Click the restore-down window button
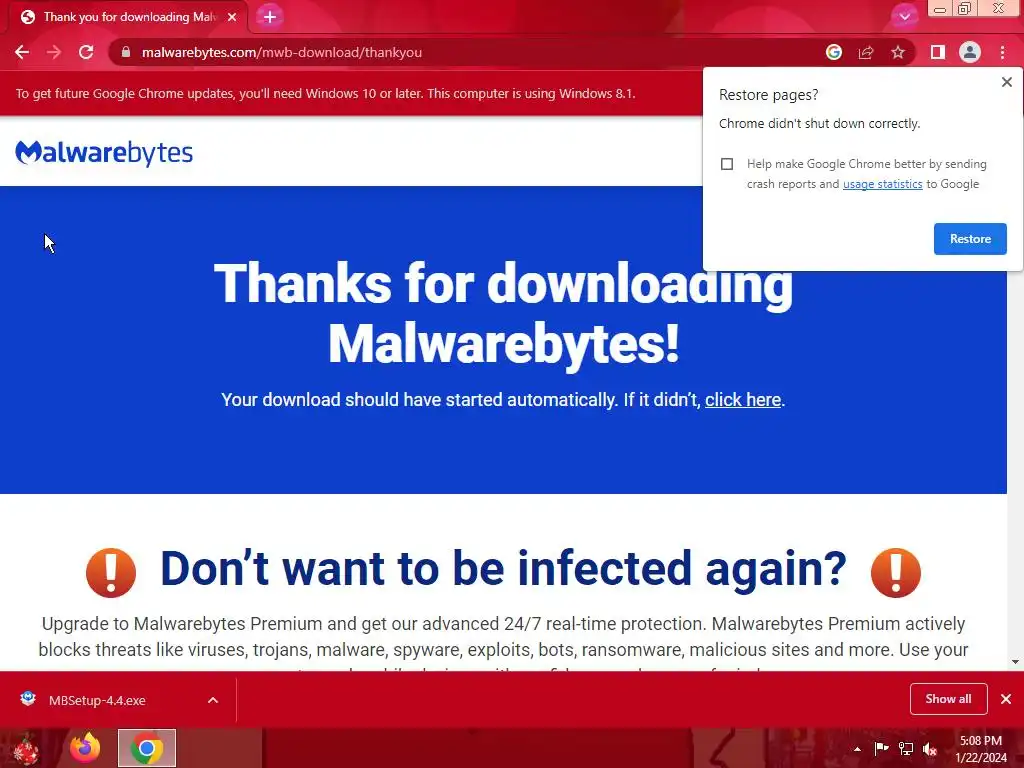This screenshot has height=768, width=1024. (965, 9)
